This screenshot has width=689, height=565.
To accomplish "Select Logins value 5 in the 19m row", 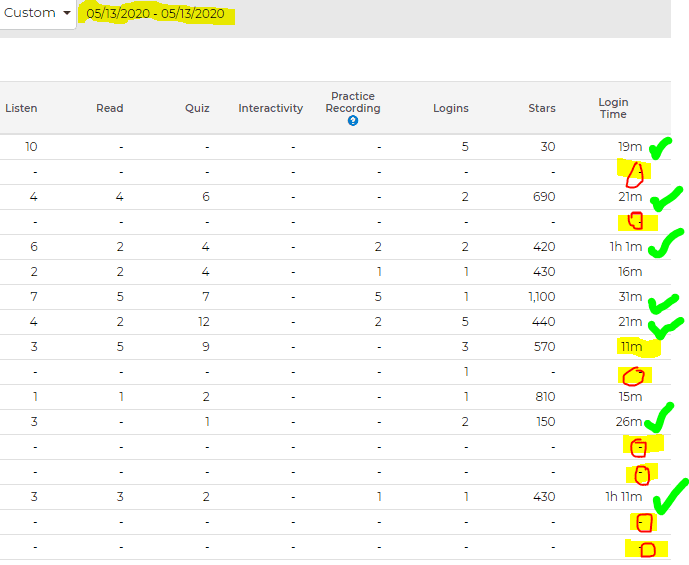I will click(x=465, y=147).
